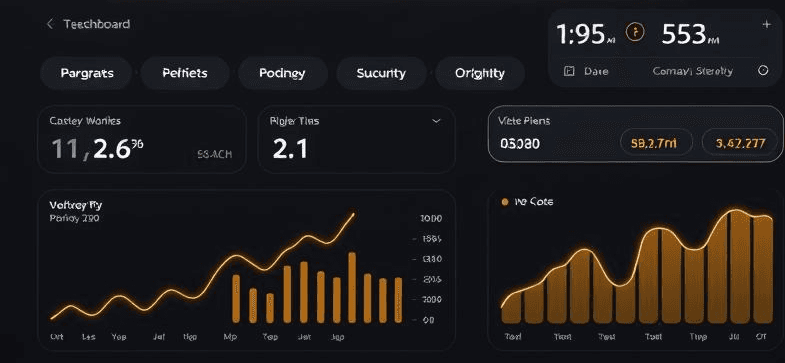The height and width of the screenshot is (363, 785).
Task: Click the Voltrey Fly chart title
Action: tap(76, 205)
